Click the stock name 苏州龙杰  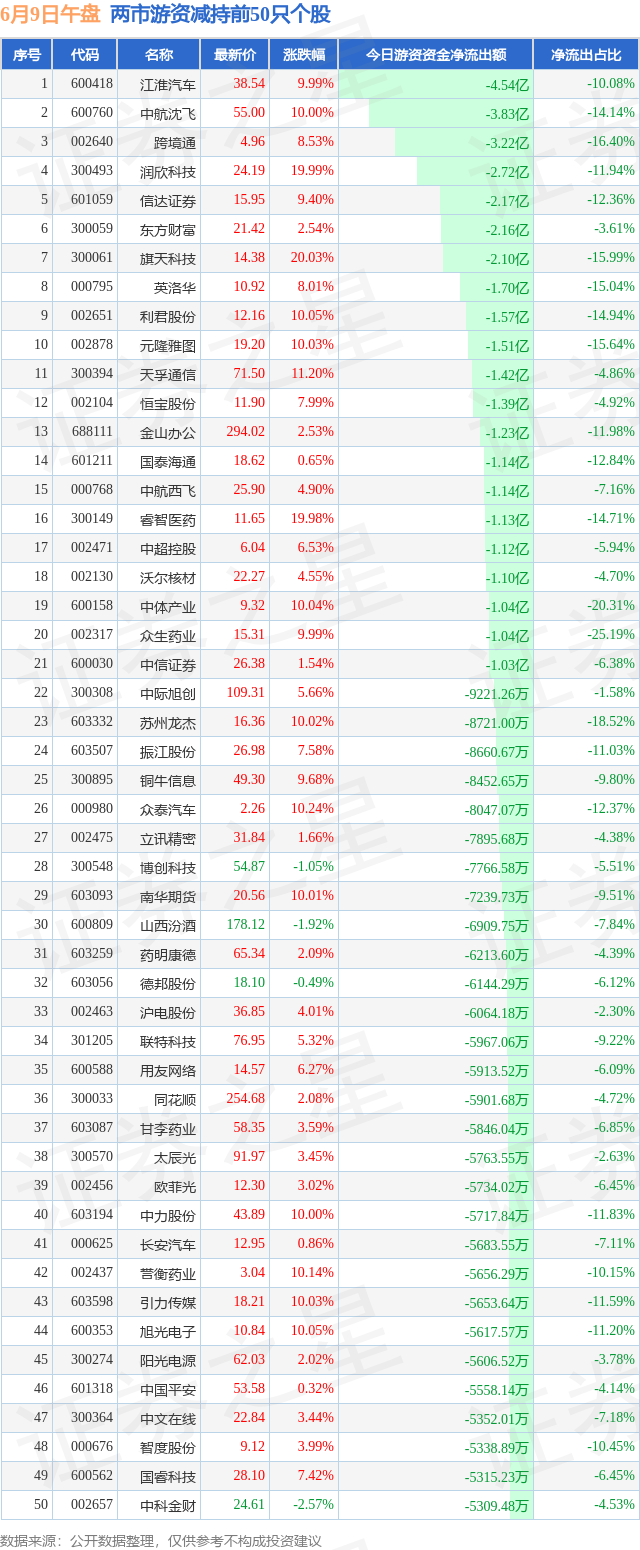pyautogui.click(x=168, y=723)
